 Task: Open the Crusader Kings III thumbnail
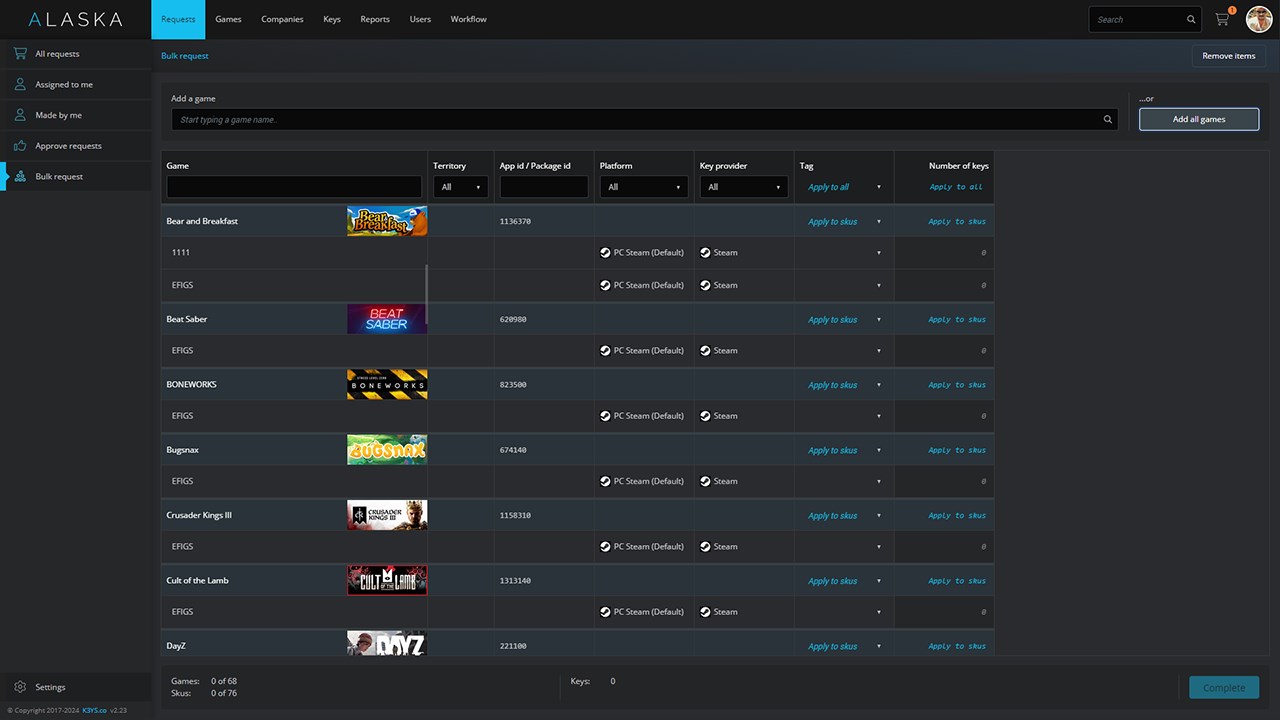(387, 515)
